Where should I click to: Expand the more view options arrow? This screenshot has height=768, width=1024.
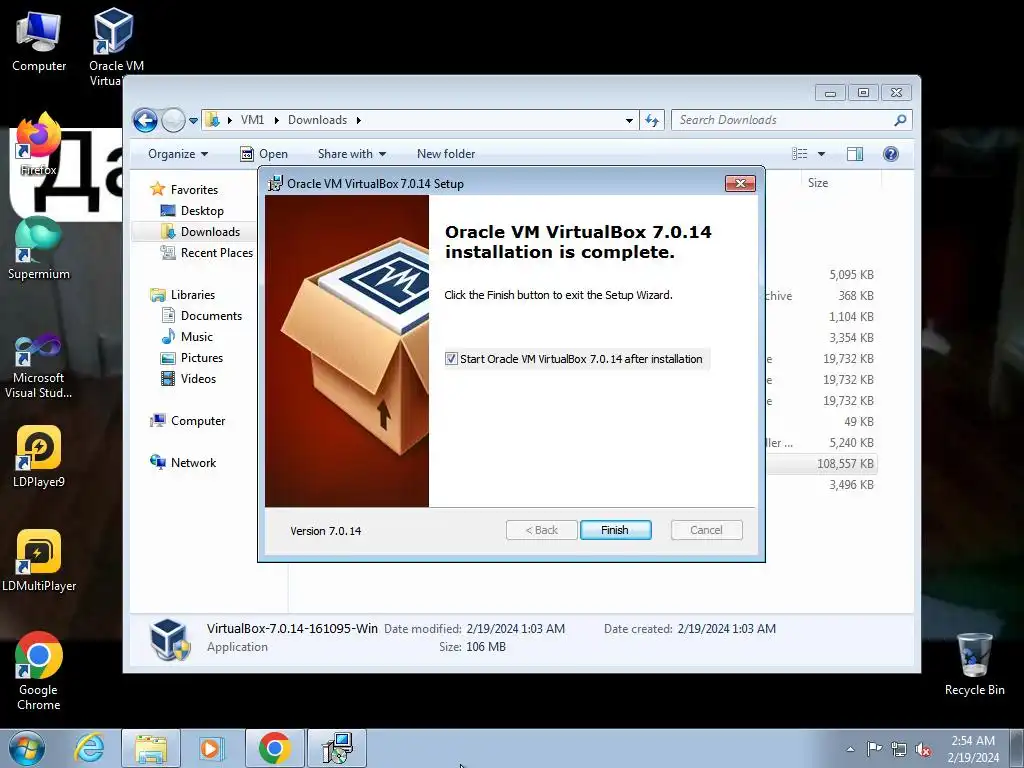coord(822,154)
